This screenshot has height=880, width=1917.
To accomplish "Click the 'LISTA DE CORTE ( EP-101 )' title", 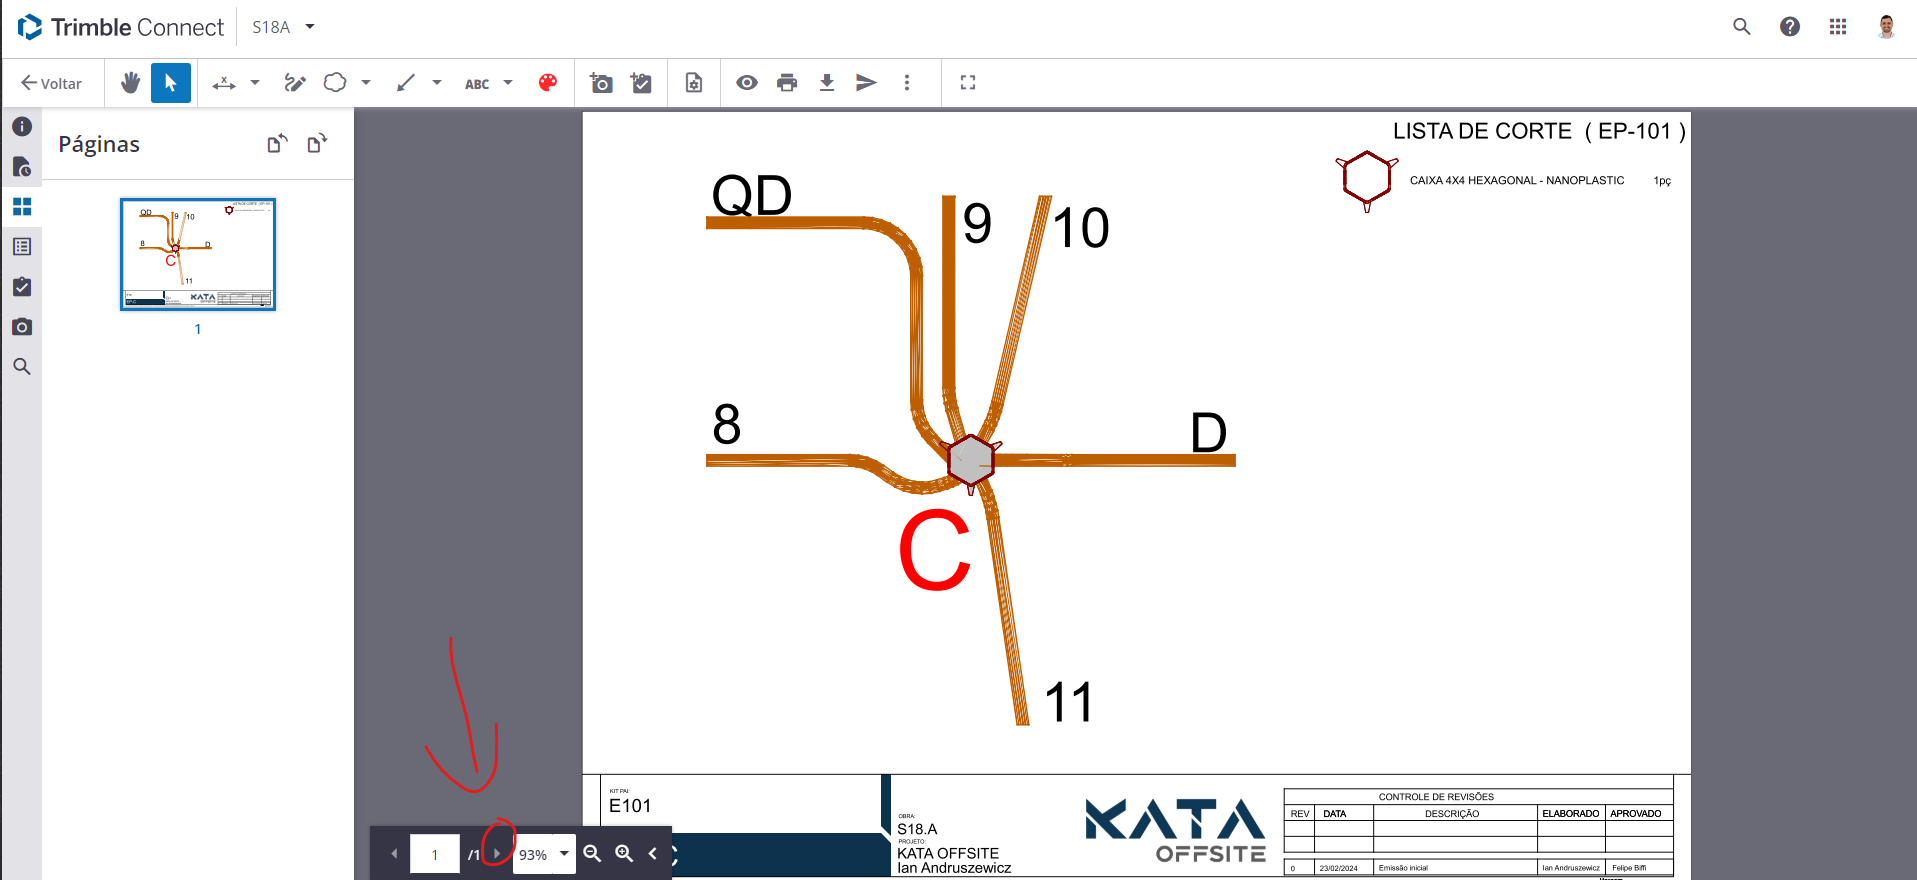I will [x=1539, y=131].
